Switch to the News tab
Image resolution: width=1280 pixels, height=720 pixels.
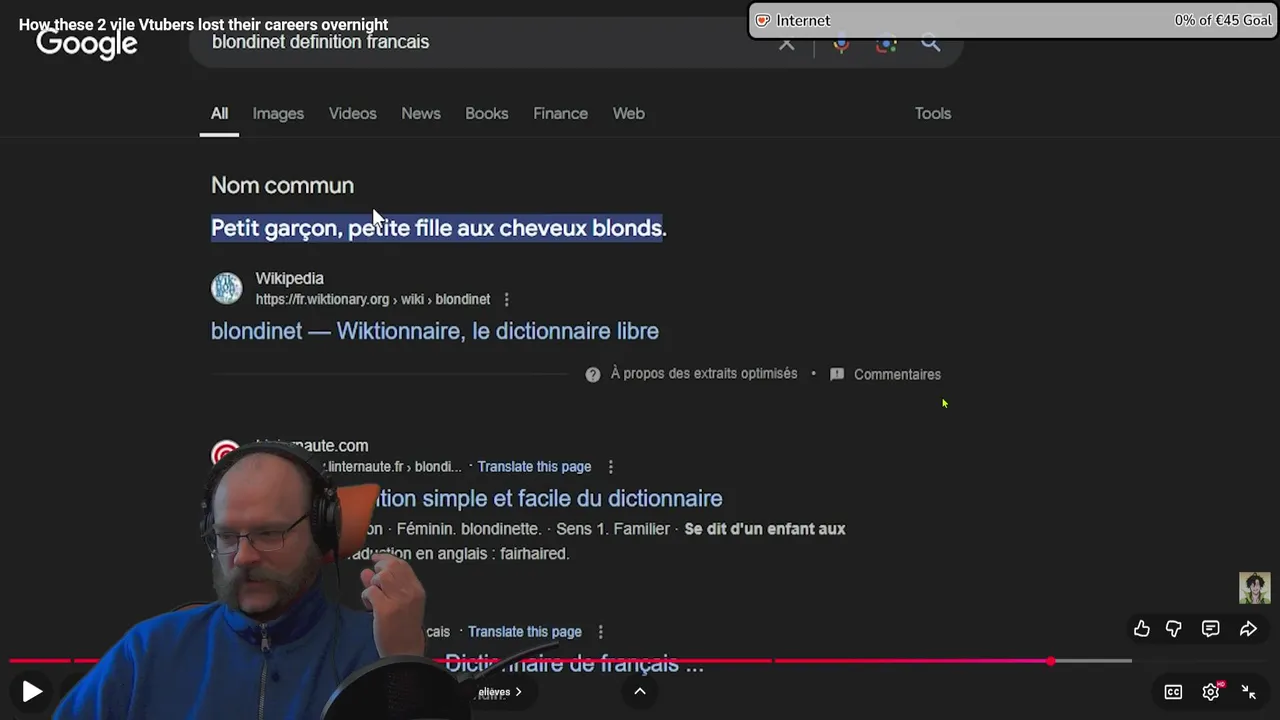click(421, 114)
